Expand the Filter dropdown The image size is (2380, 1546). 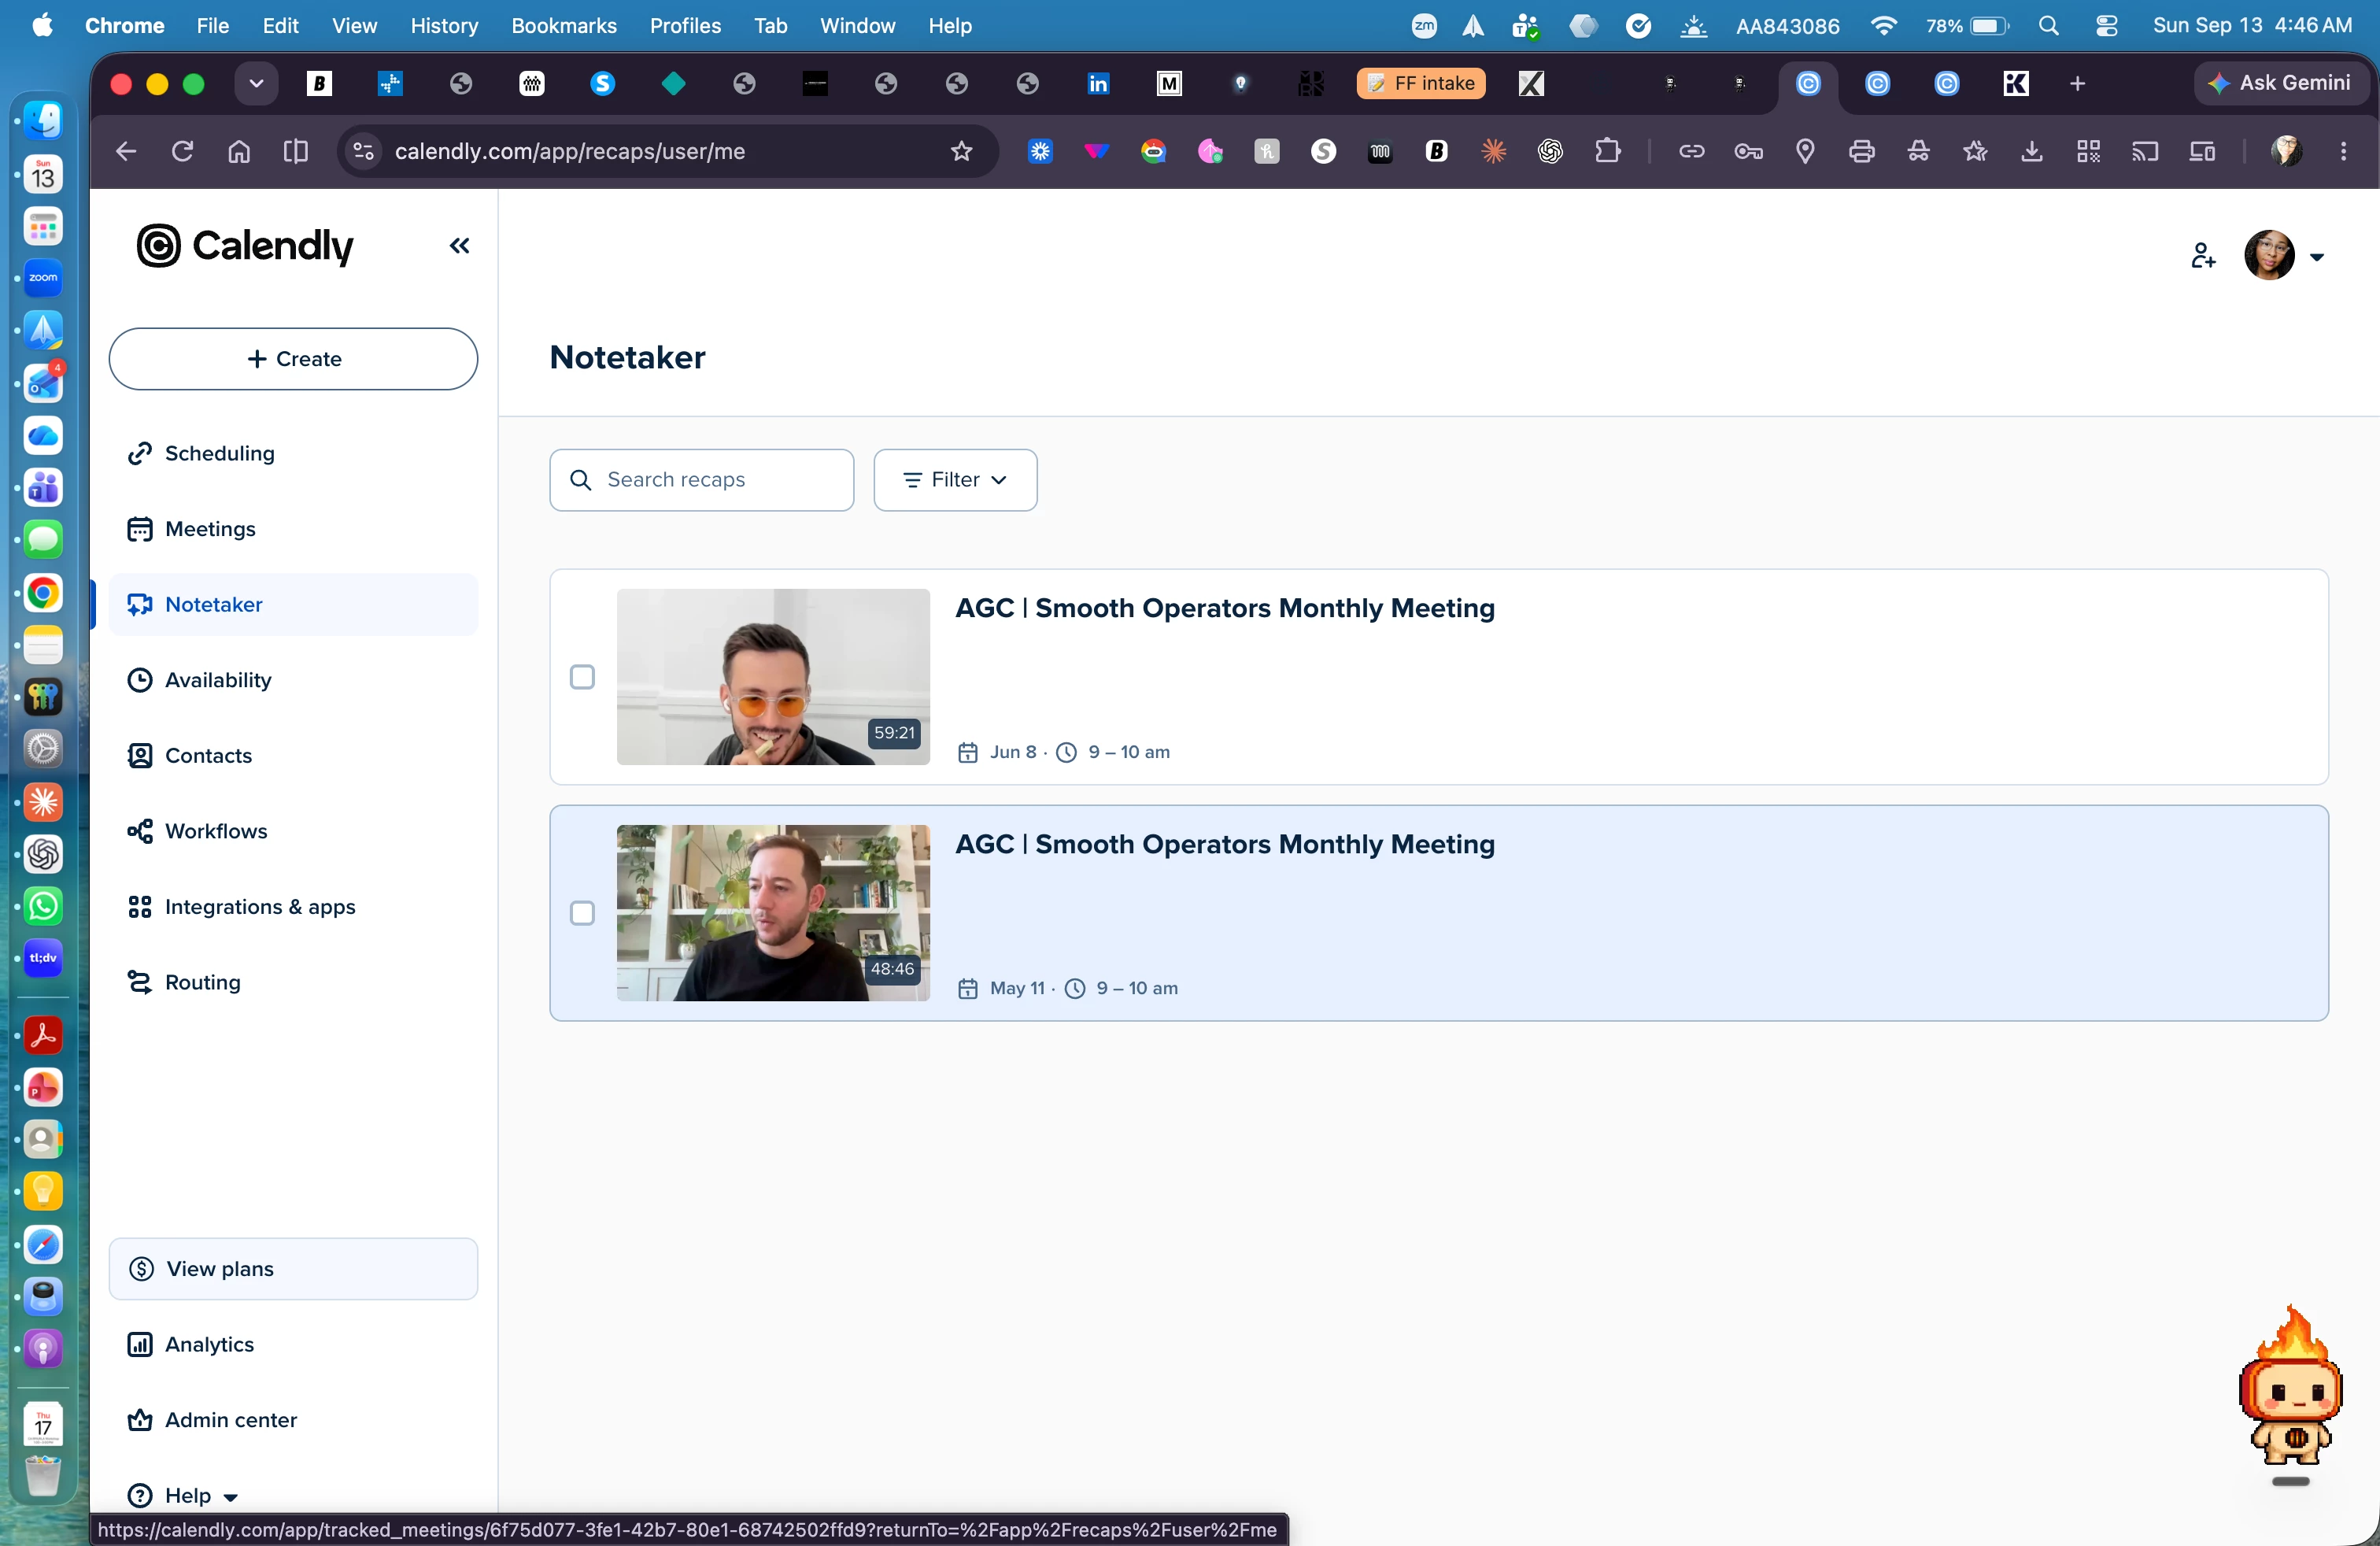[x=955, y=480]
